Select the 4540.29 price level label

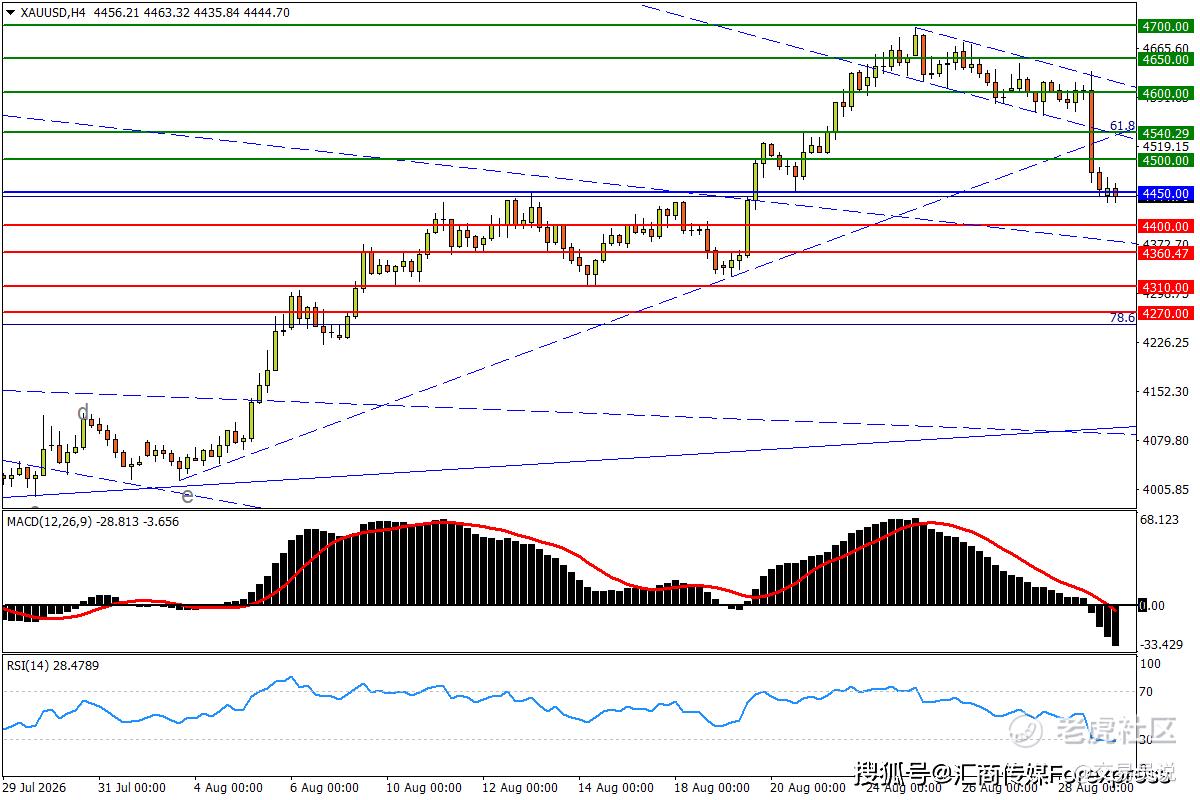point(1165,133)
